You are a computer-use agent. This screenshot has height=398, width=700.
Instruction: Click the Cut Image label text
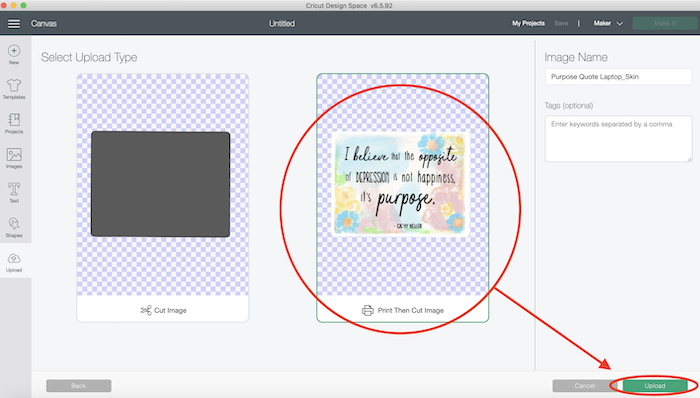click(170, 311)
